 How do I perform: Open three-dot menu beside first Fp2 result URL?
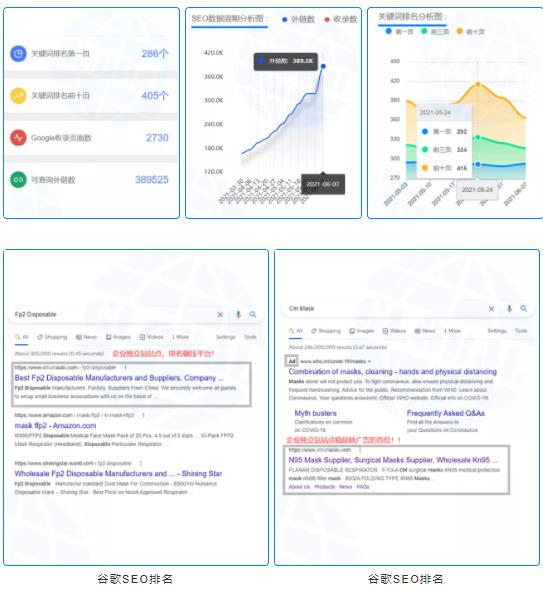click(x=125, y=367)
